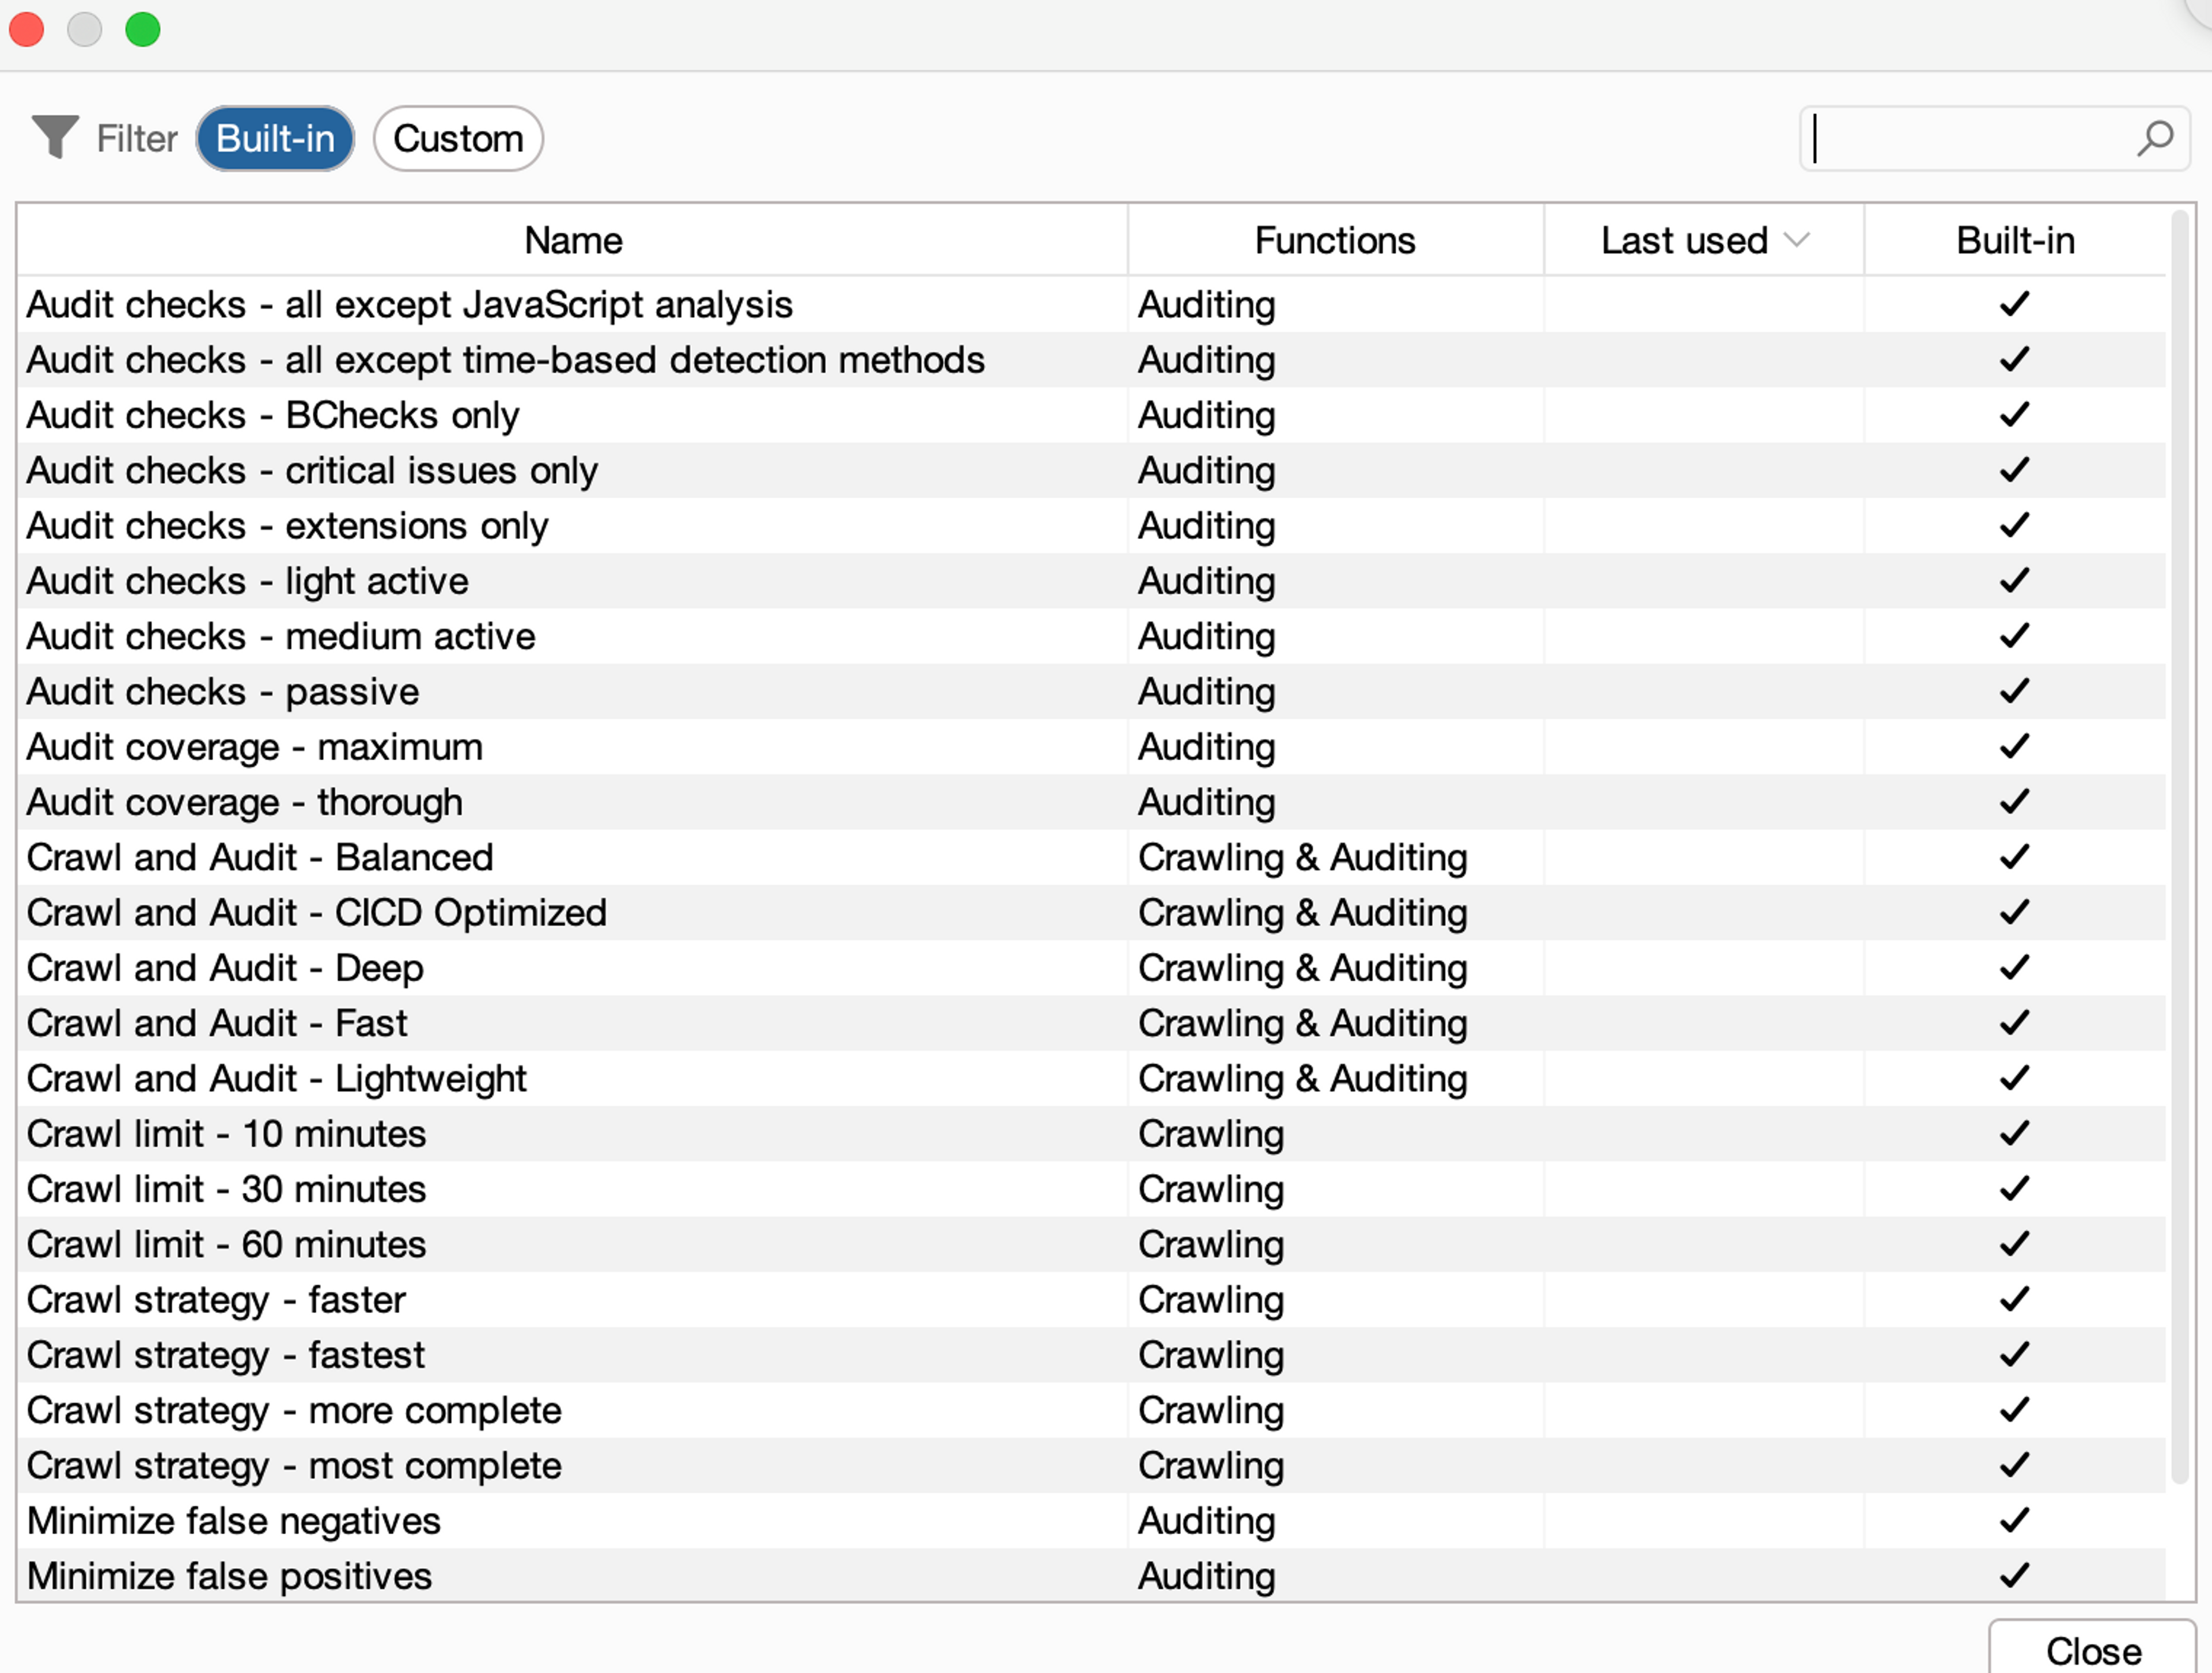
Task: Select the Crawl and Audit - Balanced row
Action: pos(260,858)
